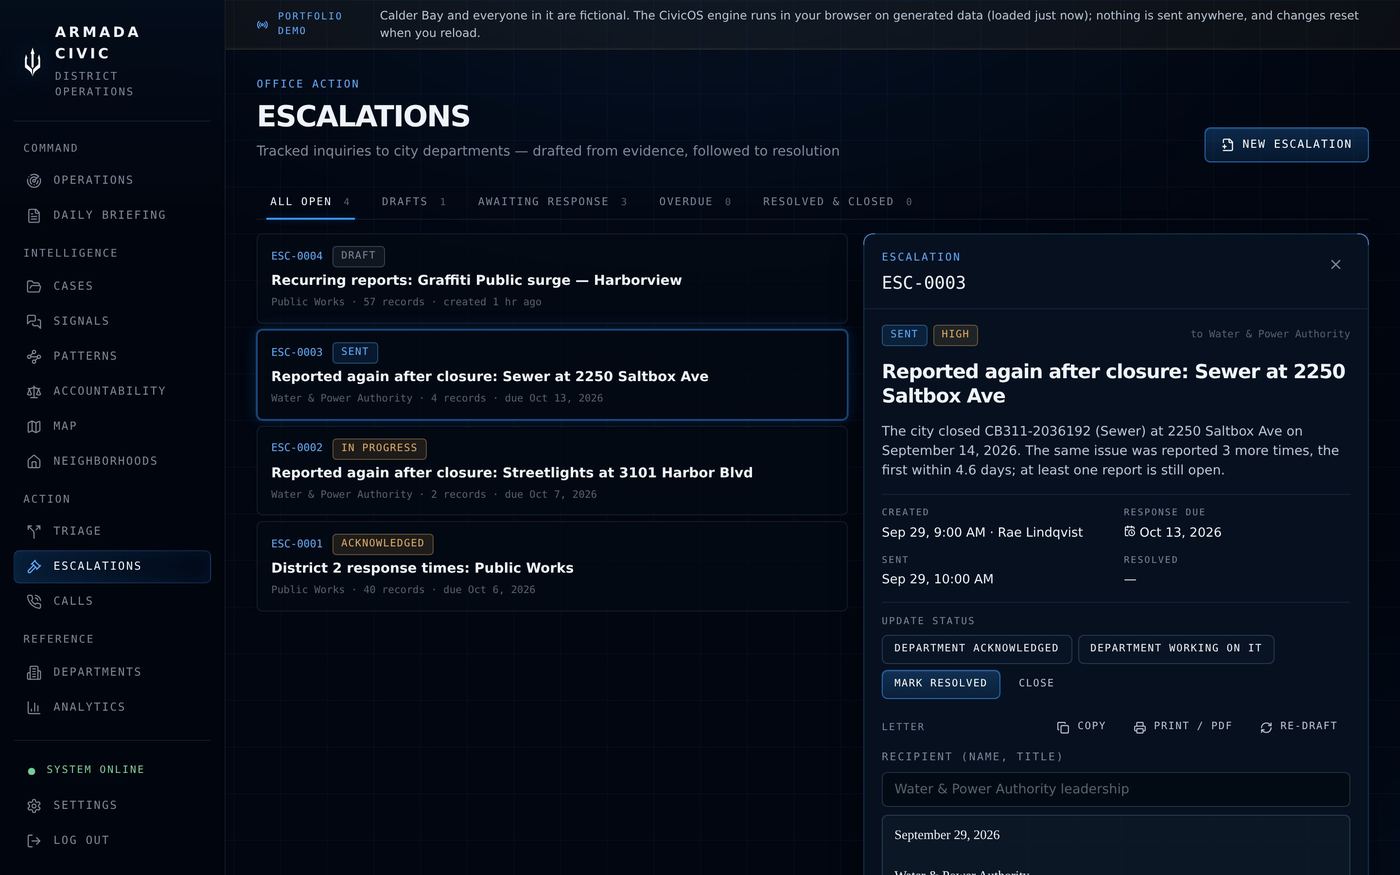
Task: Click the Close status button
Action: tap(1036, 684)
